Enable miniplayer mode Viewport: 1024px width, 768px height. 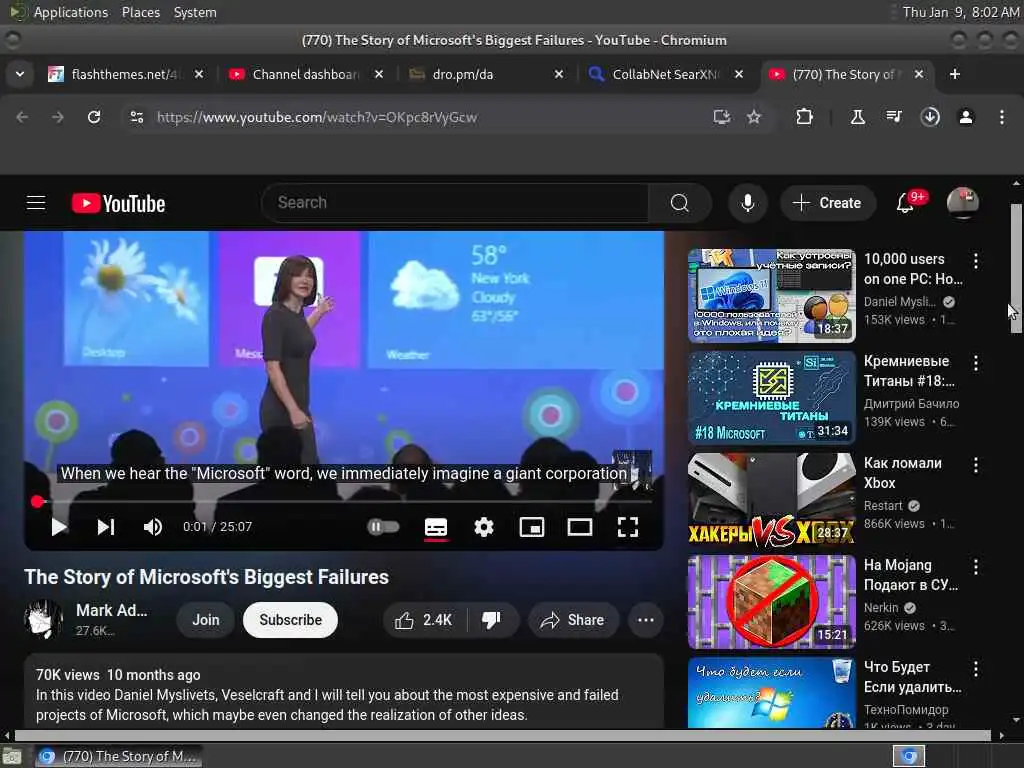tap(532, 527)
